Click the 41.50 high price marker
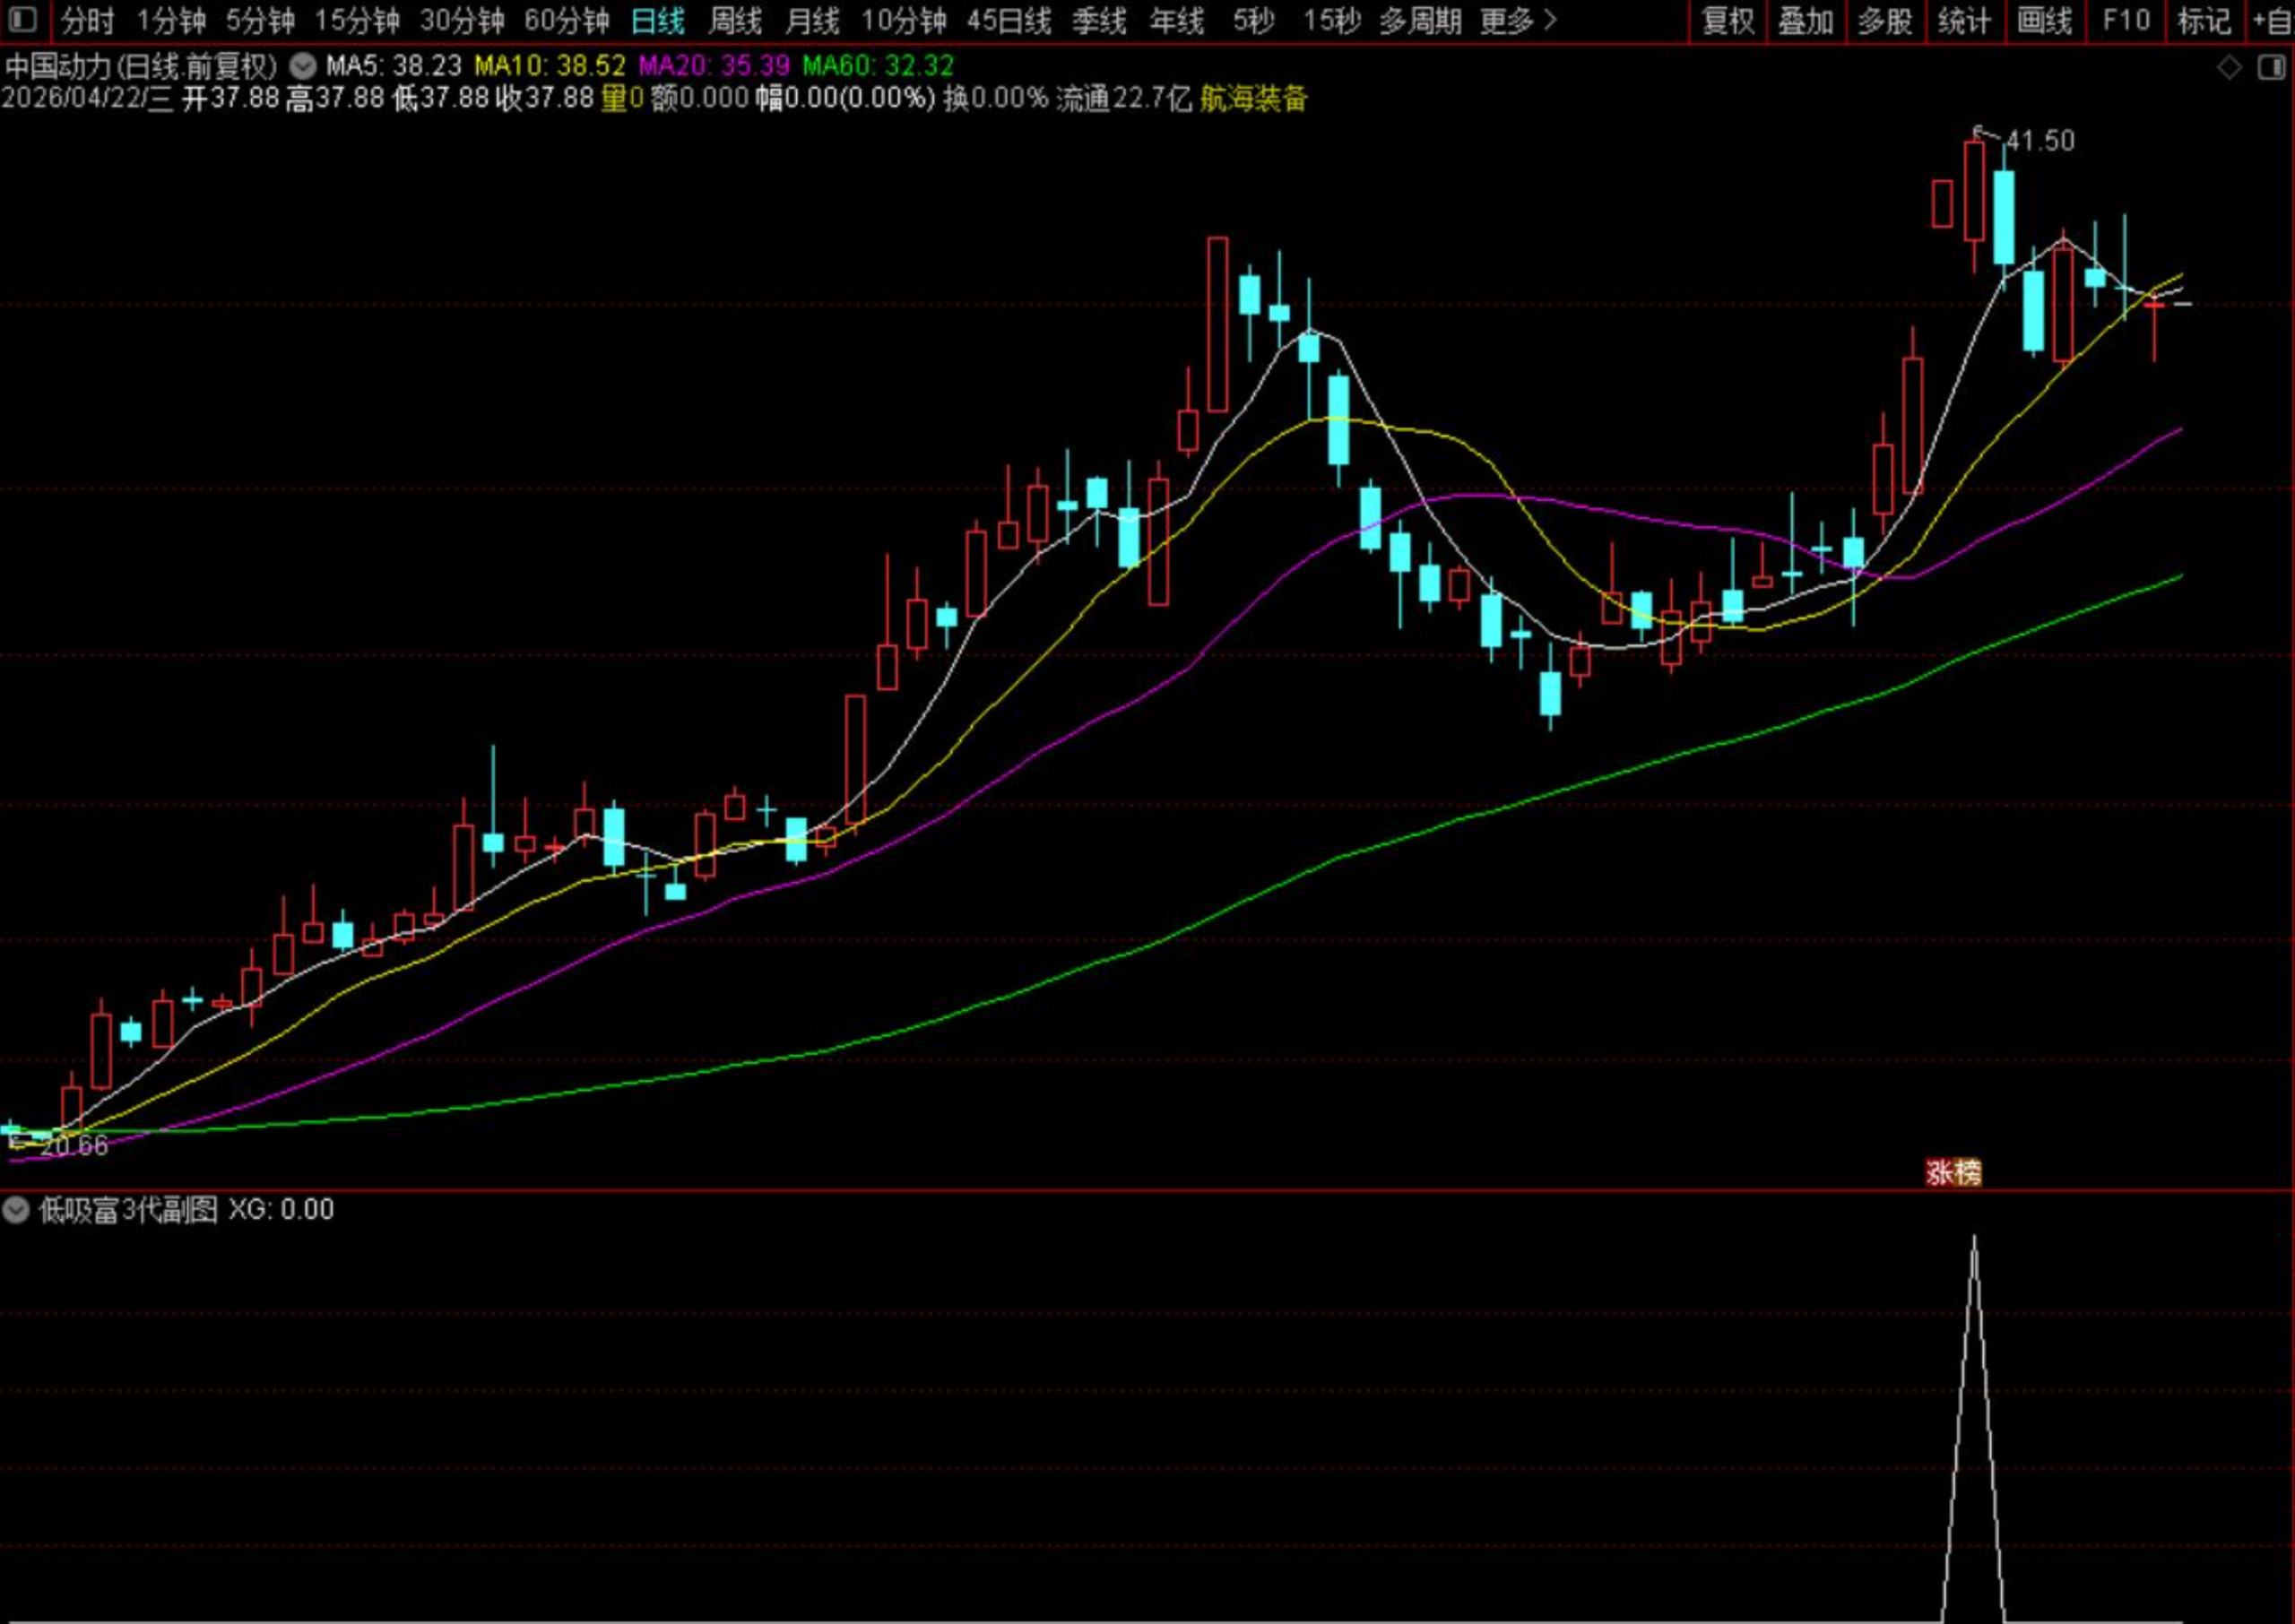 click(2040, 141)
